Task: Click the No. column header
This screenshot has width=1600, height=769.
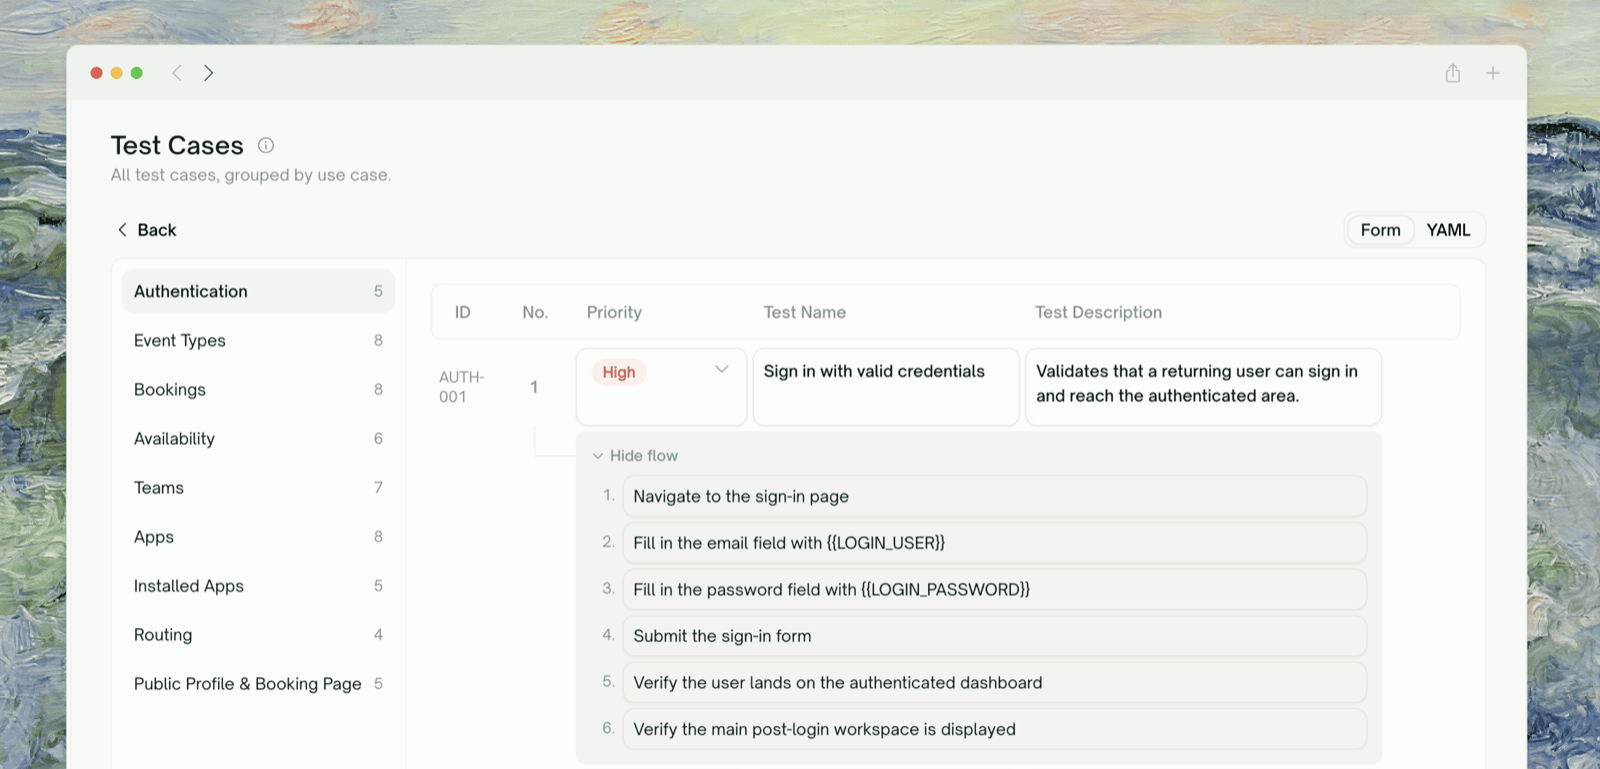Action: (x=535, y=312)
